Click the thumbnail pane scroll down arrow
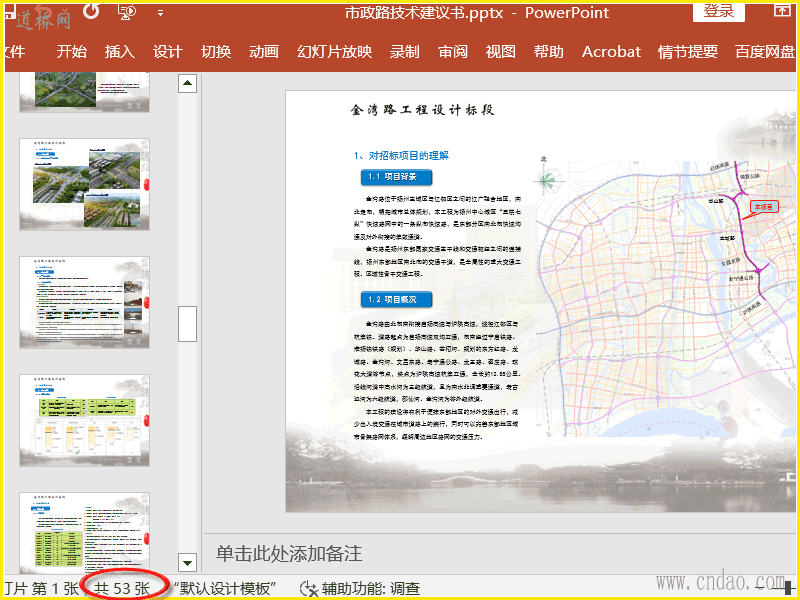800x600 pixels. (187, 562)
